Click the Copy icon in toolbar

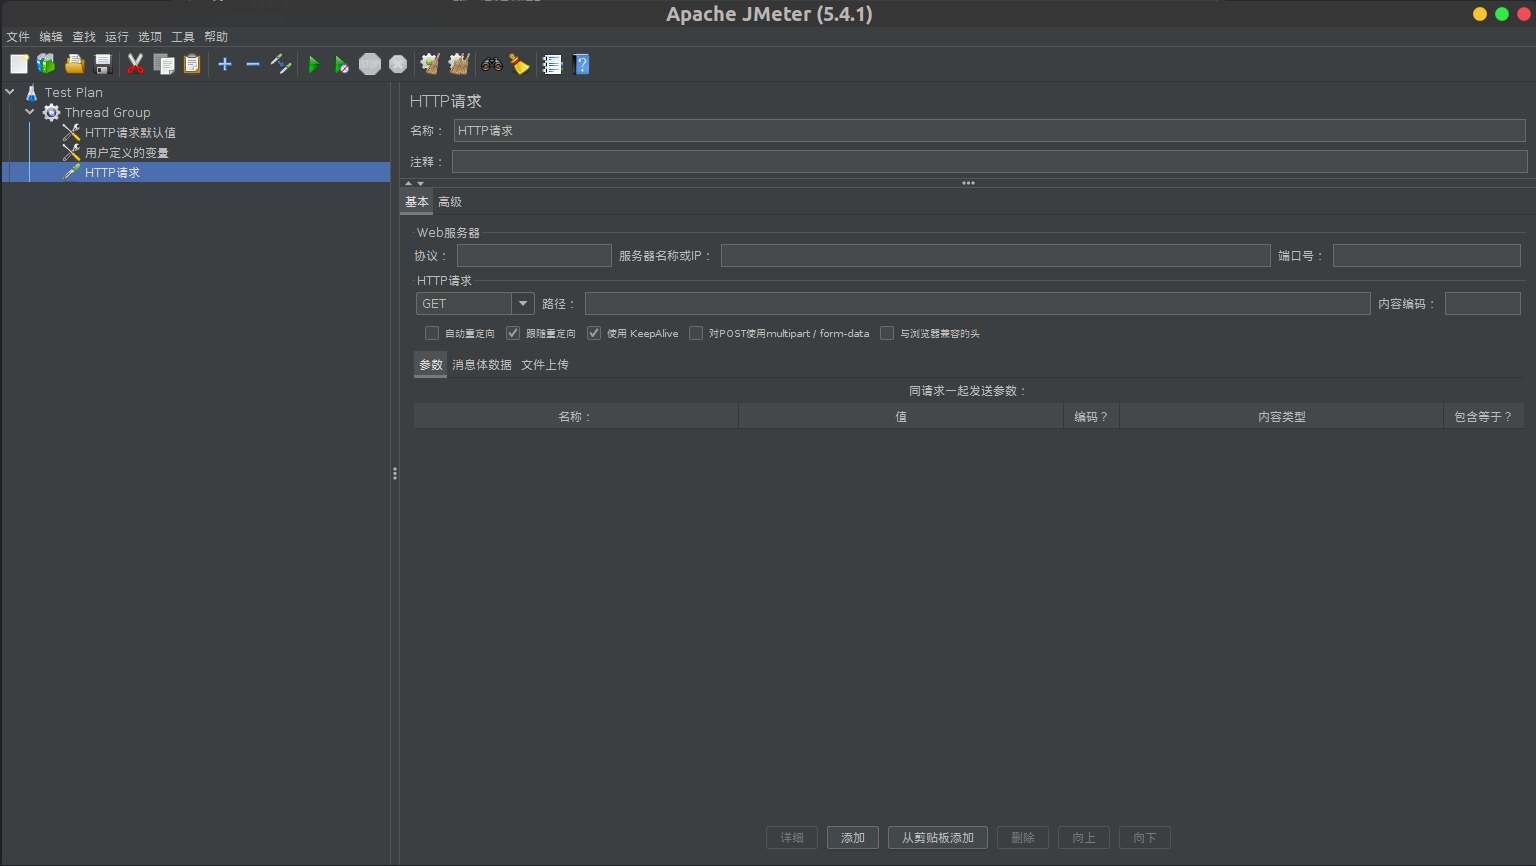pyautogui.click(x=164, y=64)
